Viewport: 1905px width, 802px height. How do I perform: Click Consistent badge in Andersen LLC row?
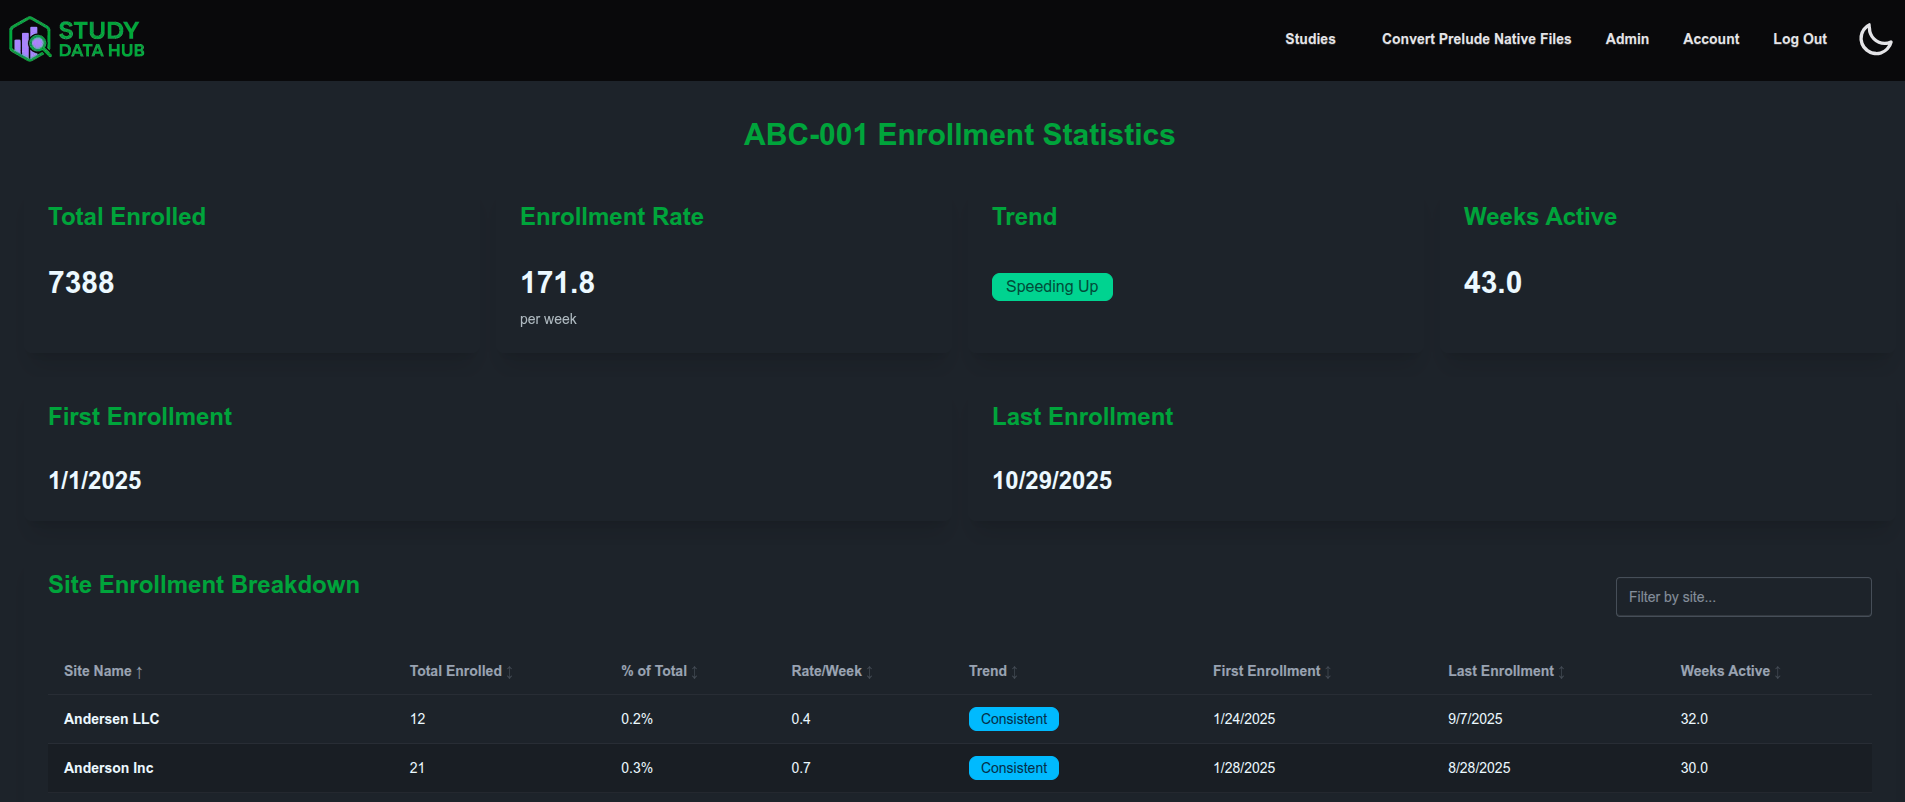1014,719
